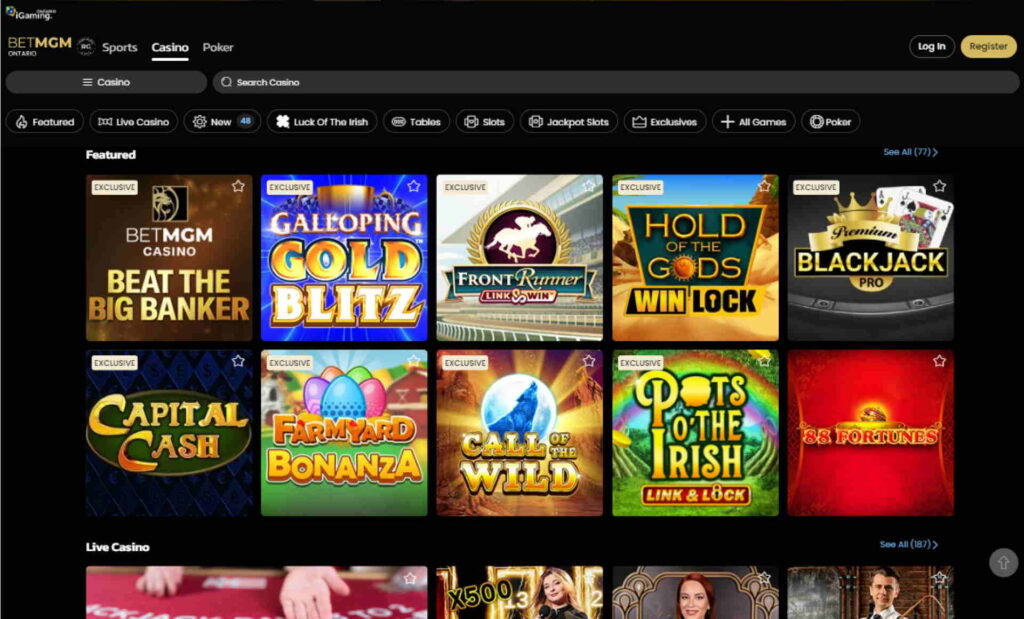The height and width of the screenshot is (619, 1024).
Task: Click the Exclusive badge on Capital Cash
Action: tap(114, 363)
